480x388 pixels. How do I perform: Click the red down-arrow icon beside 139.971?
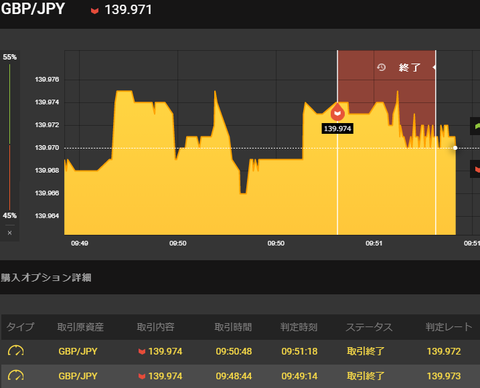[95, 11]
